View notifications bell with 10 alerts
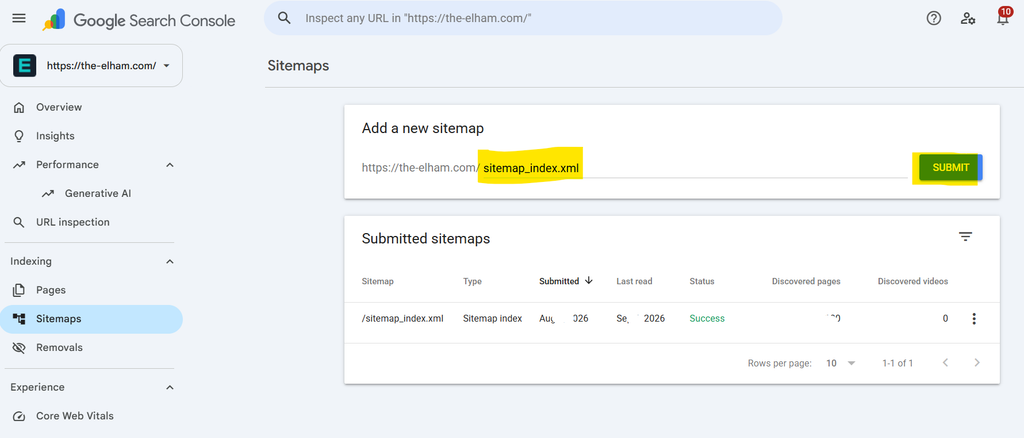This screenshot has height=438, width=1024. 1003,17
